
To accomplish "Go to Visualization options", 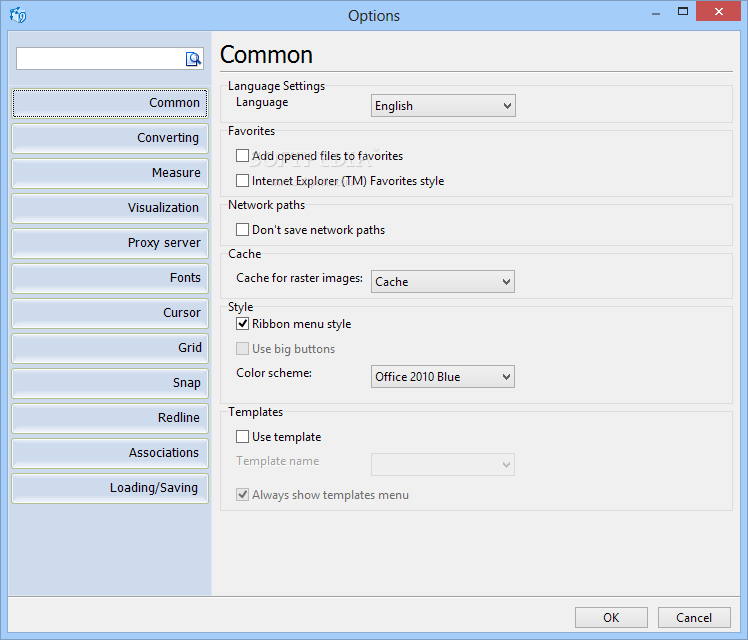I will [x=110, y=208].
